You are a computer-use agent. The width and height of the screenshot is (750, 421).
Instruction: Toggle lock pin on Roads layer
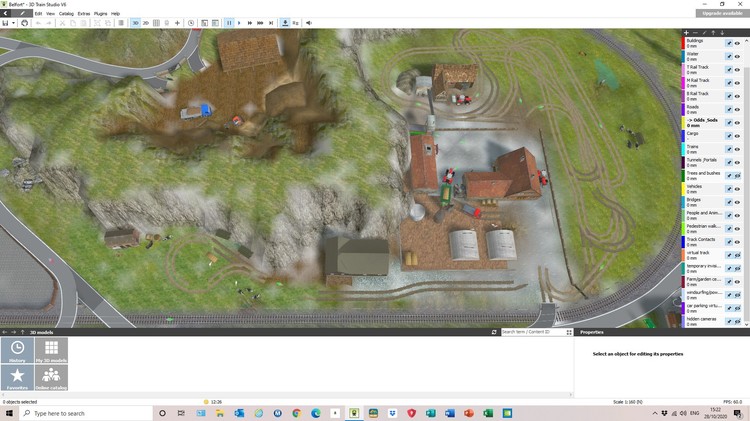pyautogui.click(x=729, y=108)
